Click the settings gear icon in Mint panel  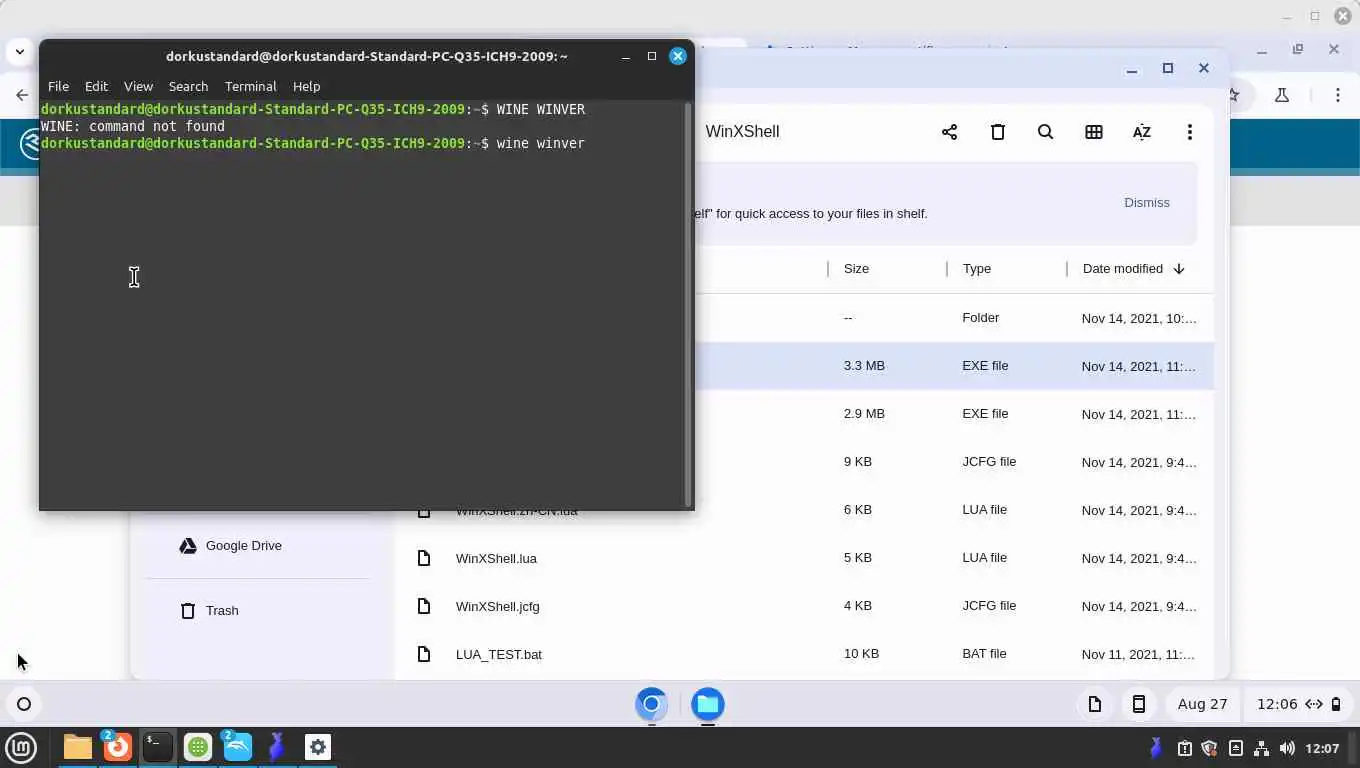[317, 747]
